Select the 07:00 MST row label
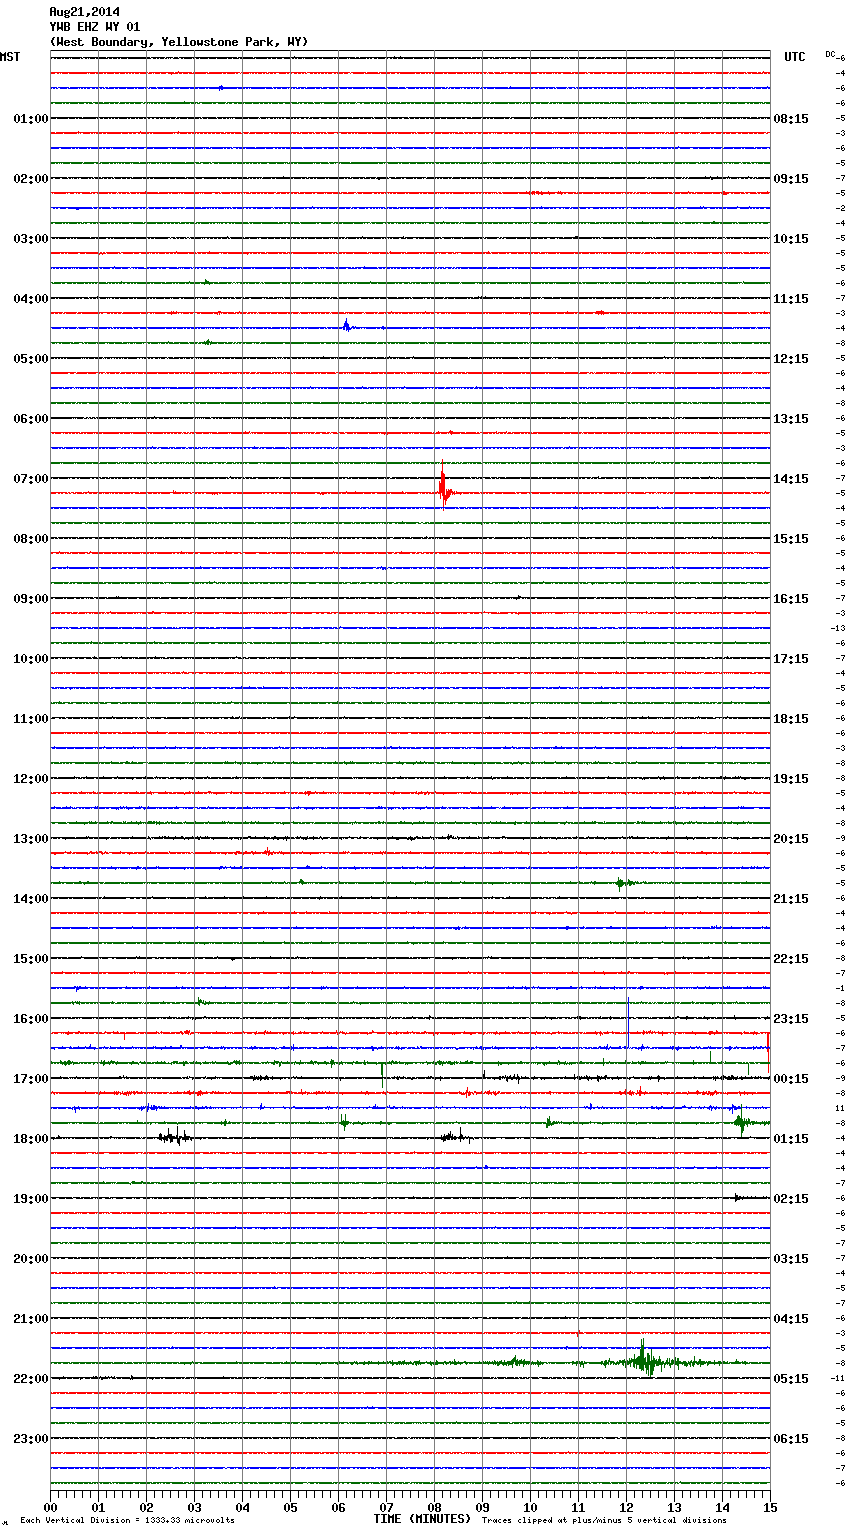The height and width of the screenshot is (1534, 850). tap(30, 479)
